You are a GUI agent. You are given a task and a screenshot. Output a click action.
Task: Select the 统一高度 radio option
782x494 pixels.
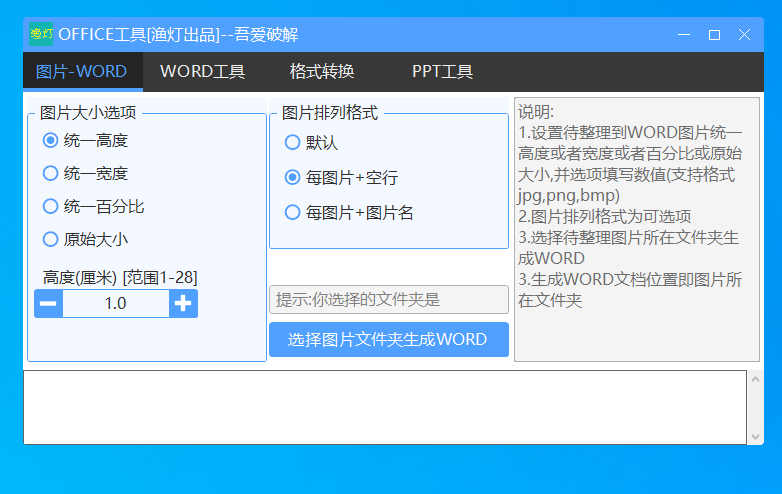pyautogui.click(x=85, y=141)
